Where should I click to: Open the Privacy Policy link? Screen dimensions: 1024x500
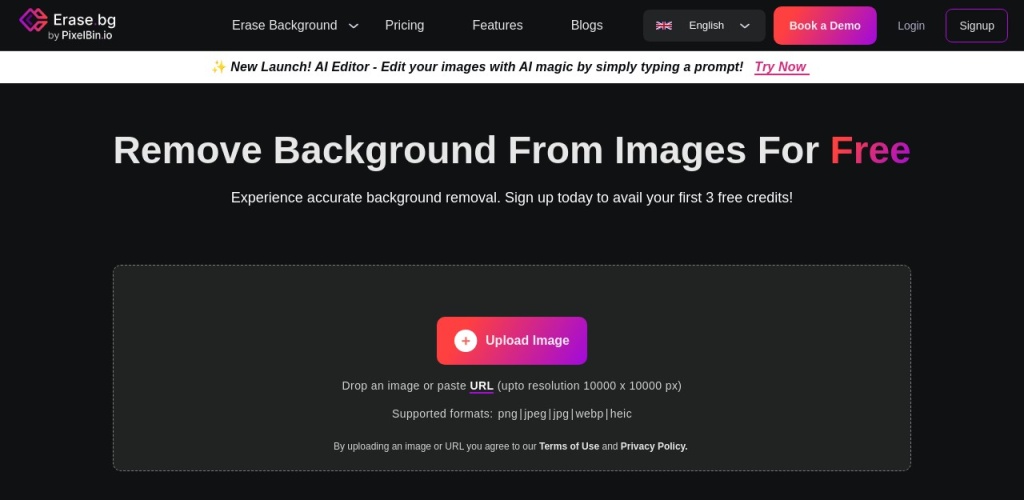[654, 447]
